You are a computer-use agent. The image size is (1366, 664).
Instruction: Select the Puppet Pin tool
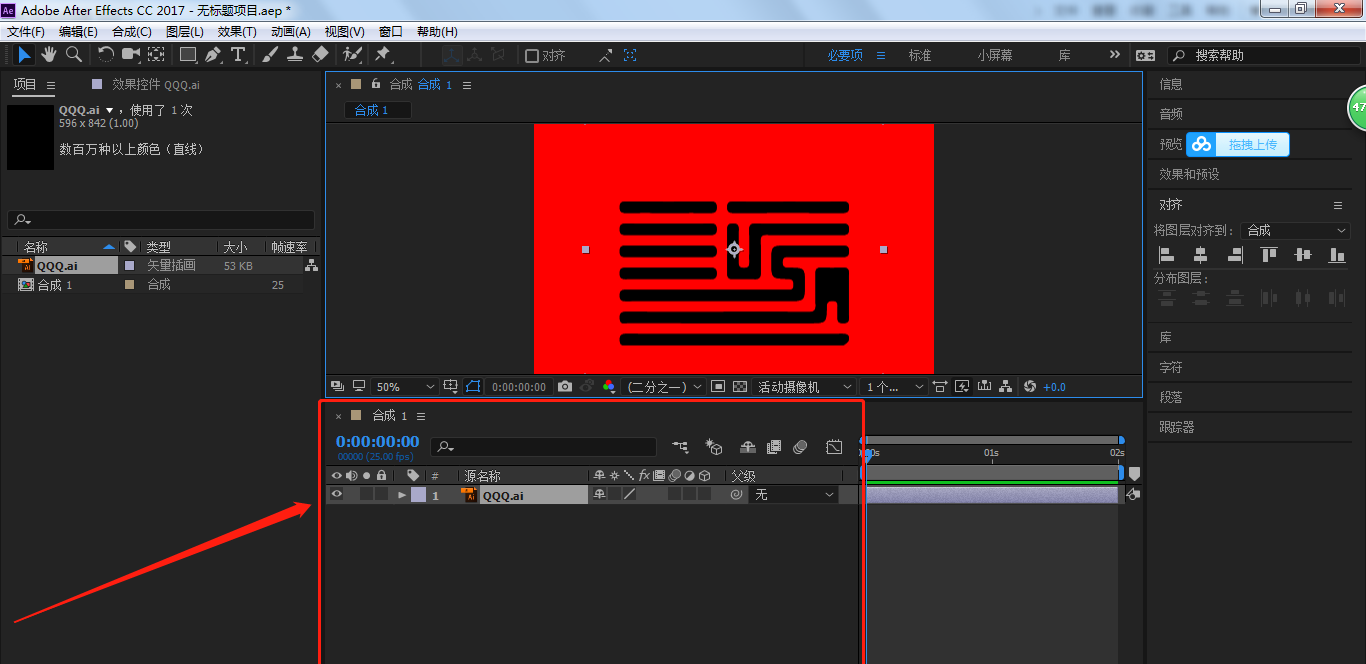(x=383, y=55)
